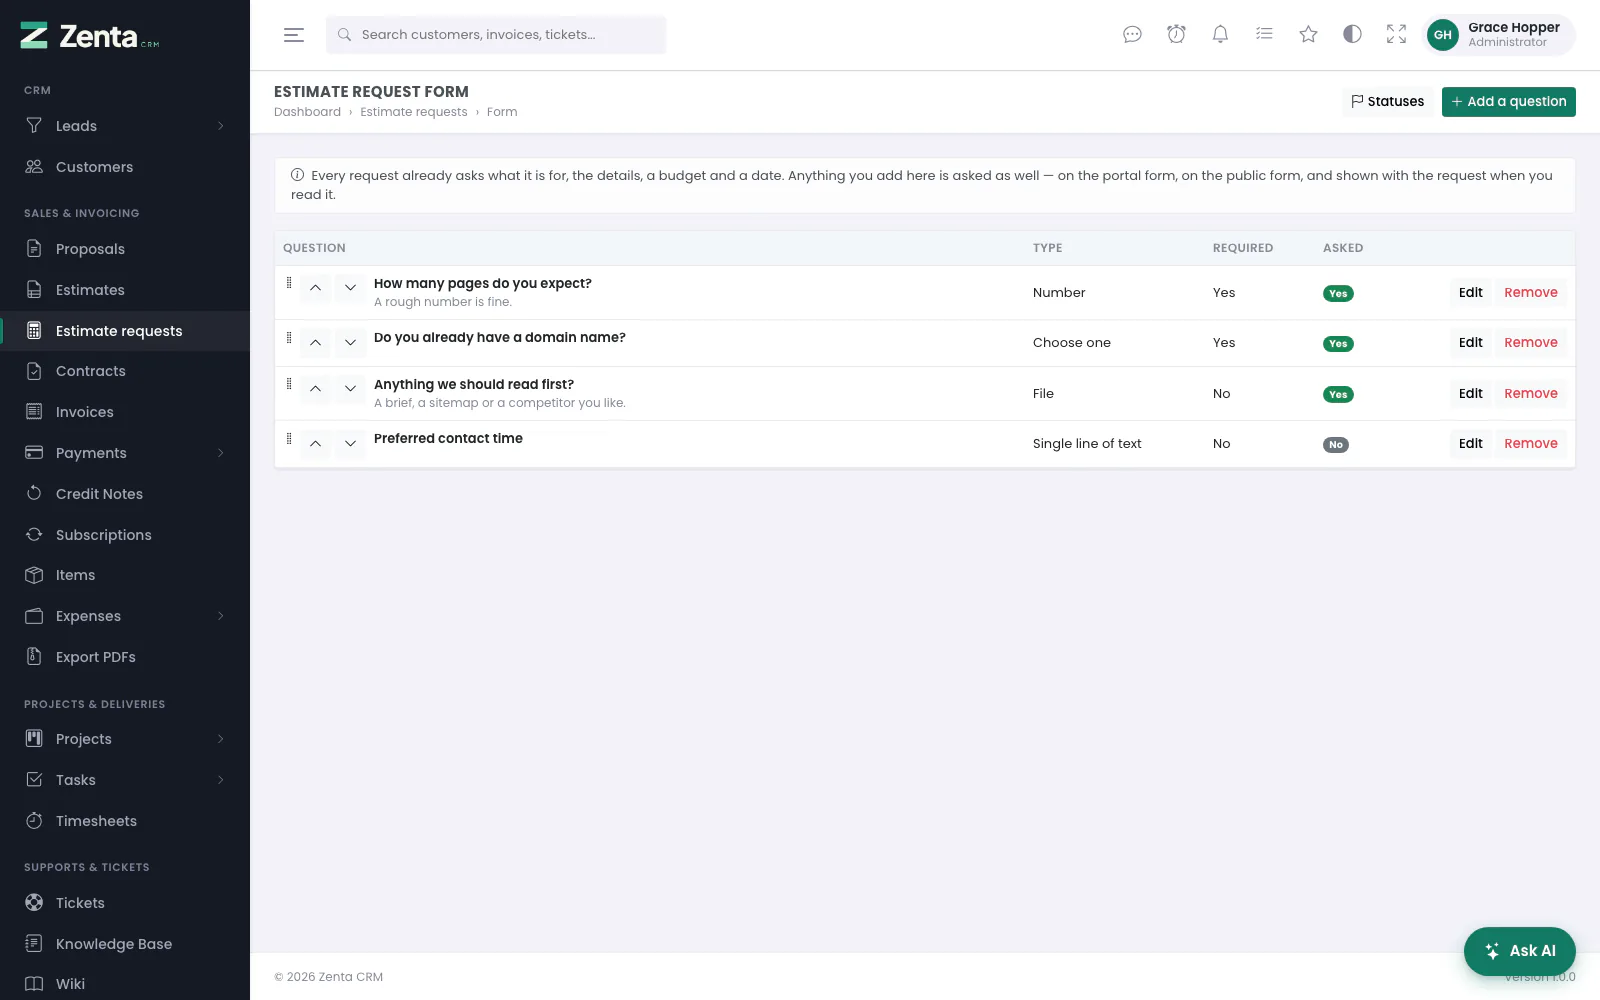Click the Zenta CRM logo
Screen dimensions: 1600x1000
pos(90,36)
